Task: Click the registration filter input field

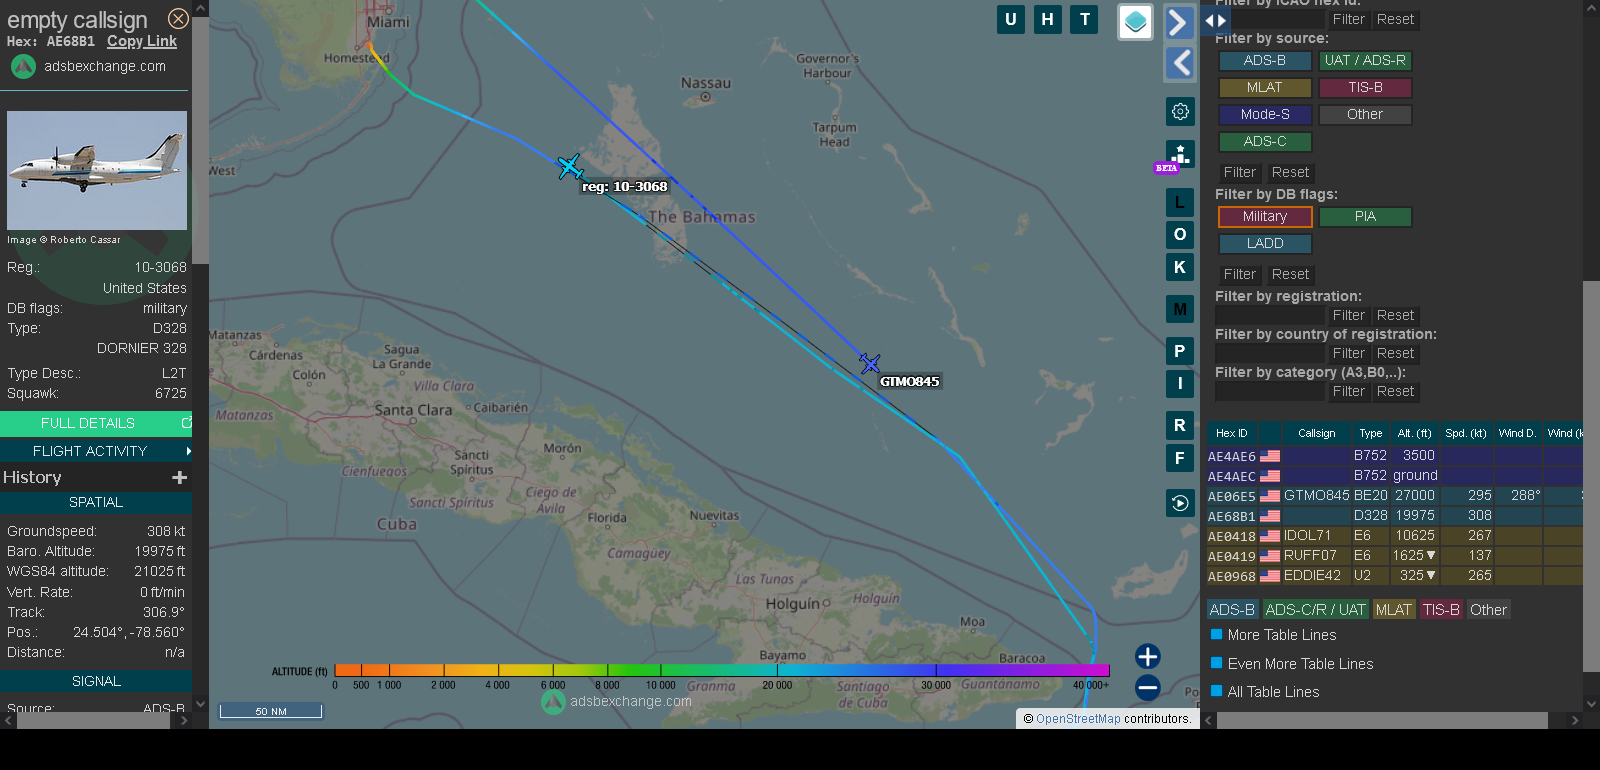Action: click(x=1270, y=316)
